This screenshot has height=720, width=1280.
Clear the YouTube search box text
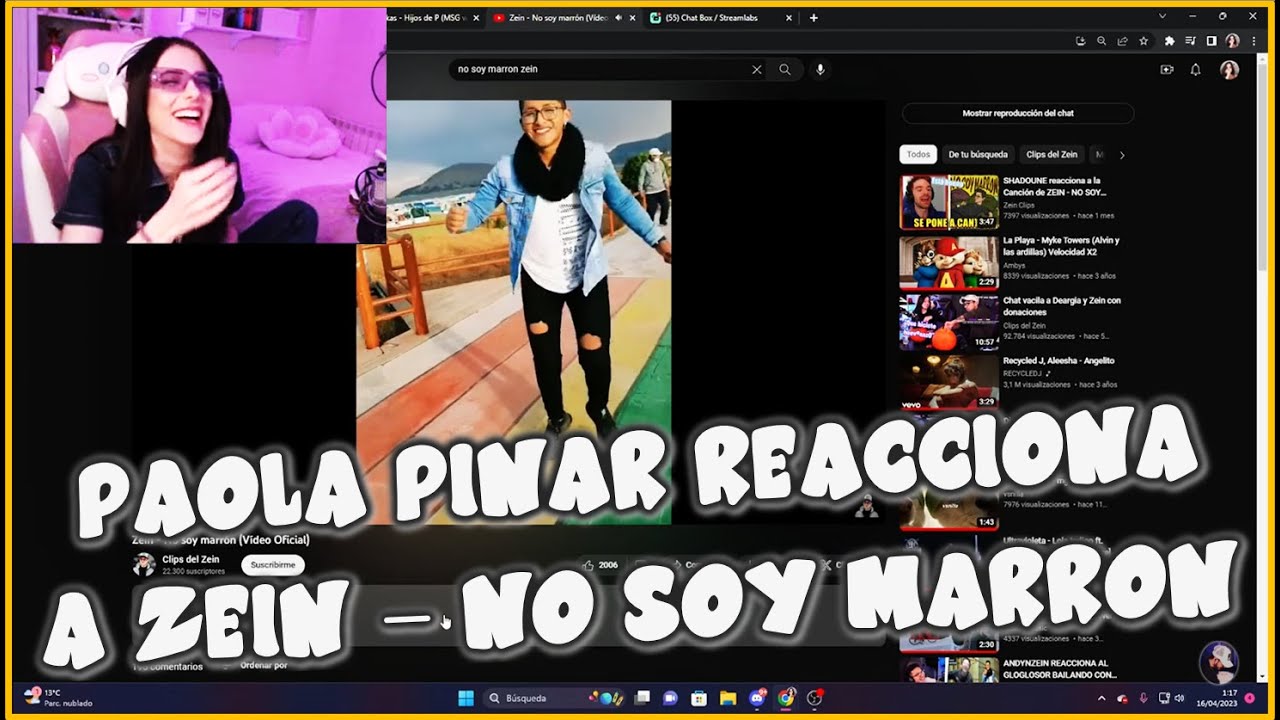click(757, 69)
